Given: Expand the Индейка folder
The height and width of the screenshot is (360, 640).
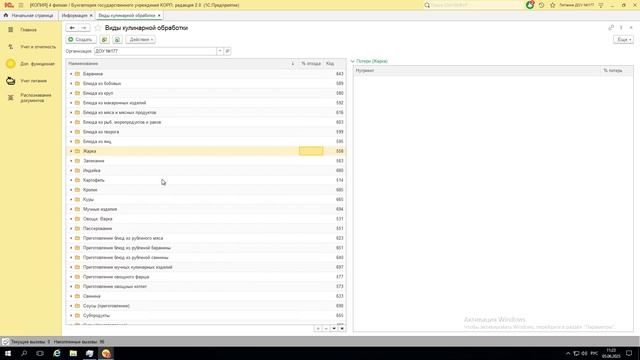Looking at the screenshot, I should 71,171.
